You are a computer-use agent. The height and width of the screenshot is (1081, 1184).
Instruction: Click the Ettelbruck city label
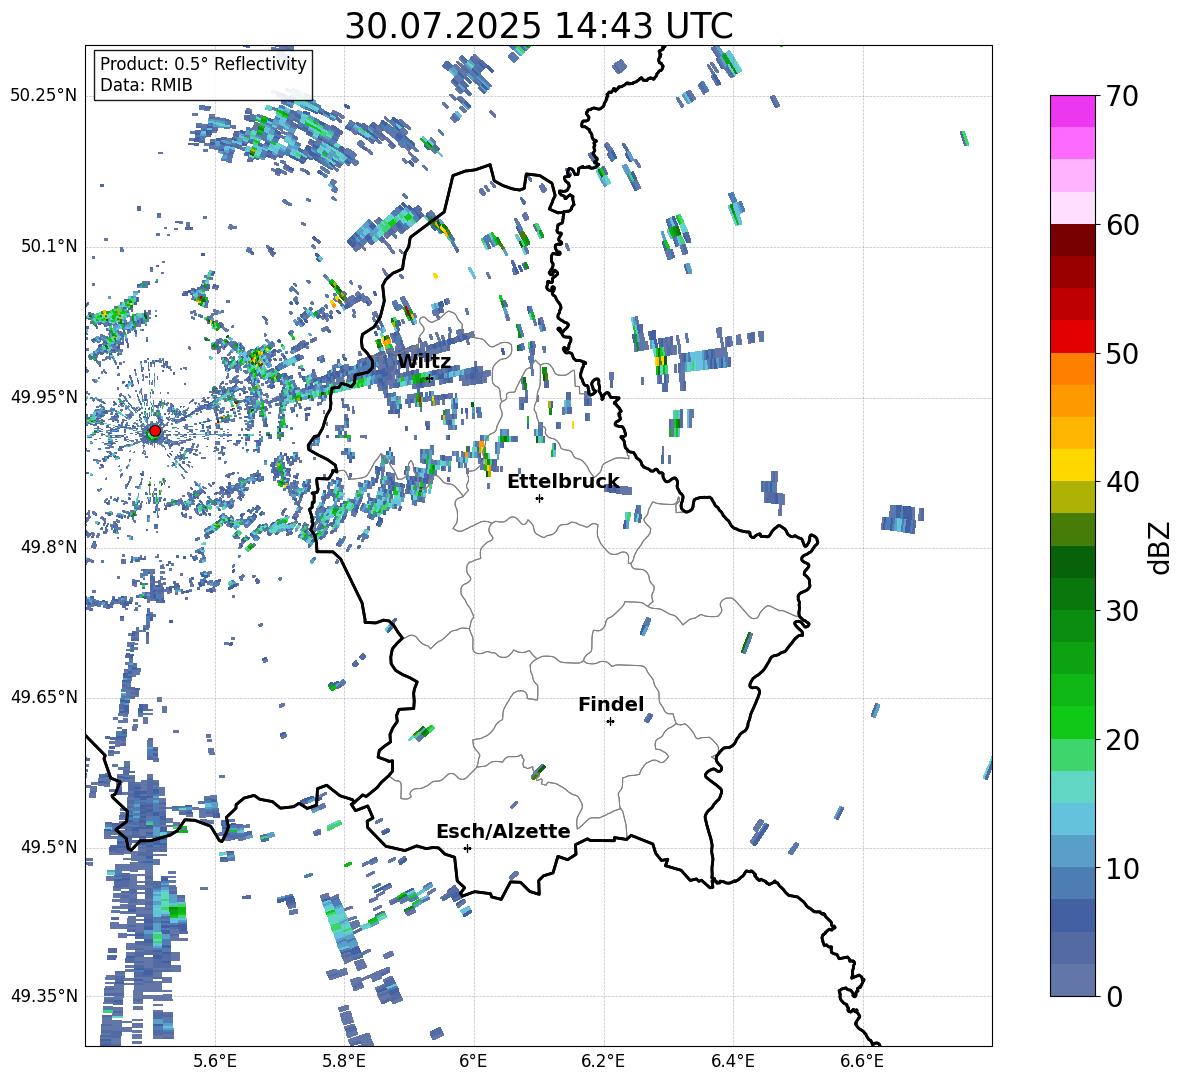pos(563,481)
